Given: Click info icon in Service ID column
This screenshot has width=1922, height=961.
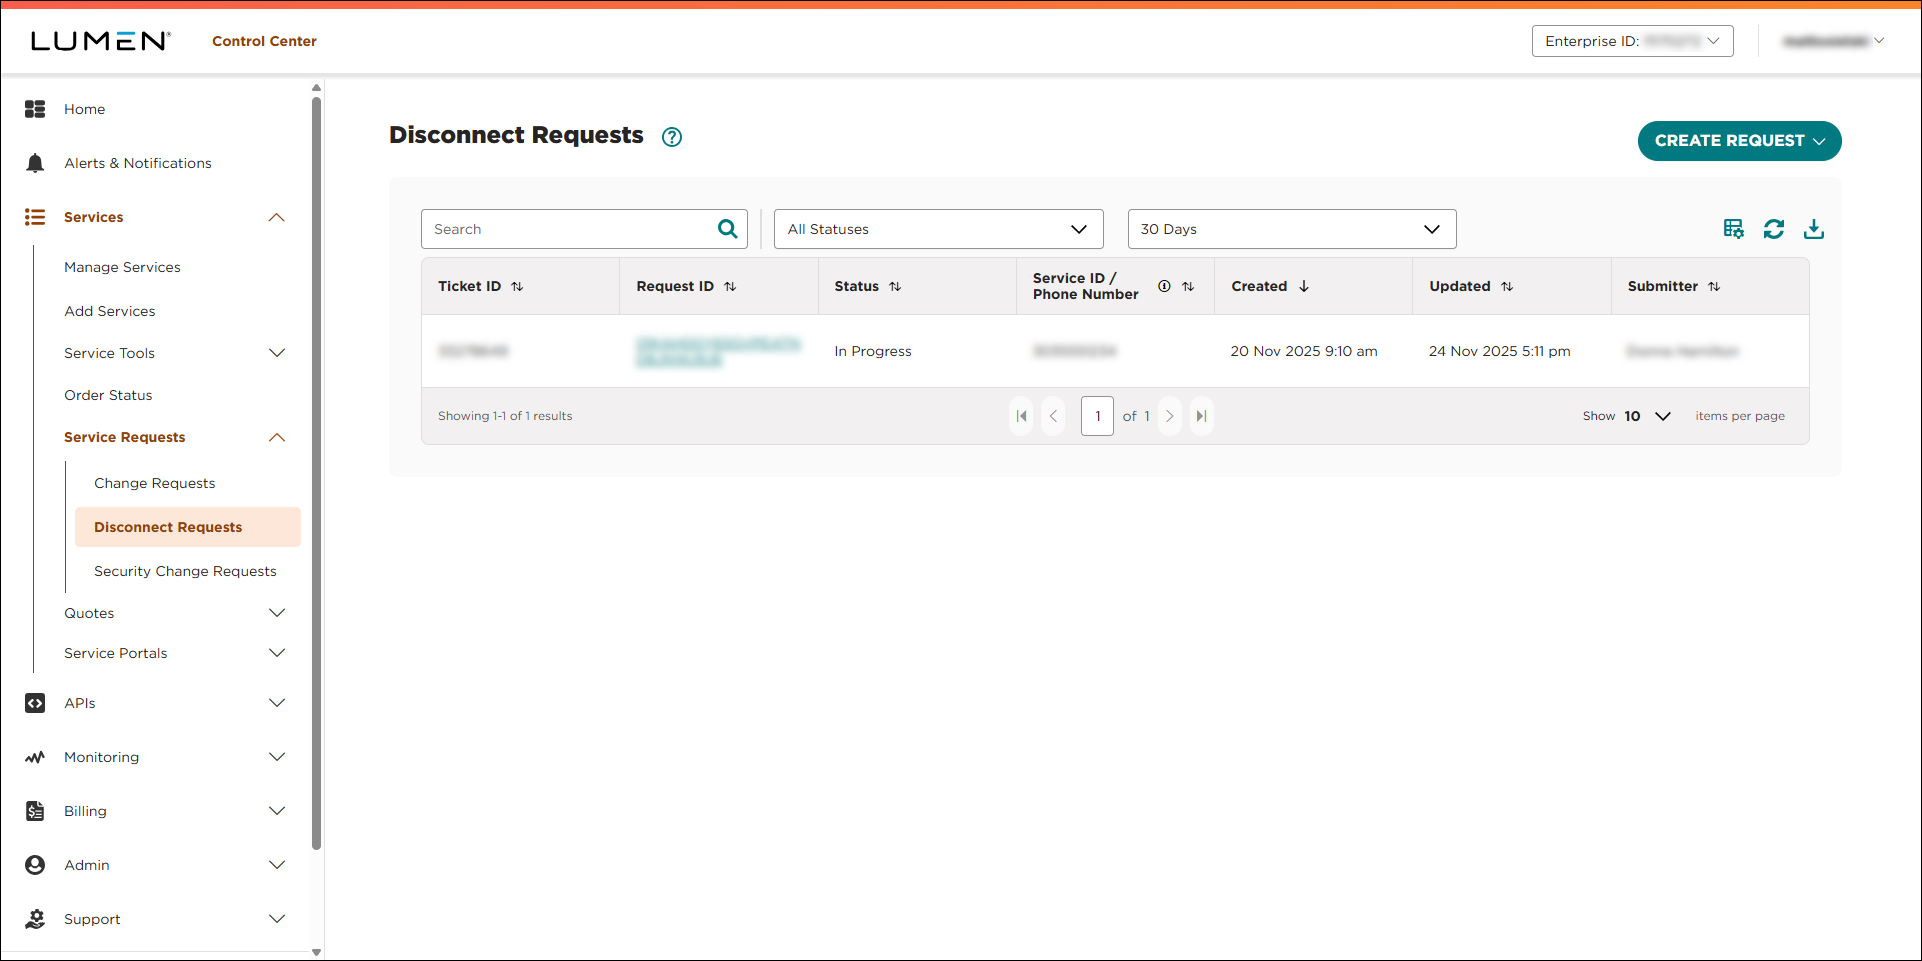Looking at the screenshot, I should tap(1164, 286).
